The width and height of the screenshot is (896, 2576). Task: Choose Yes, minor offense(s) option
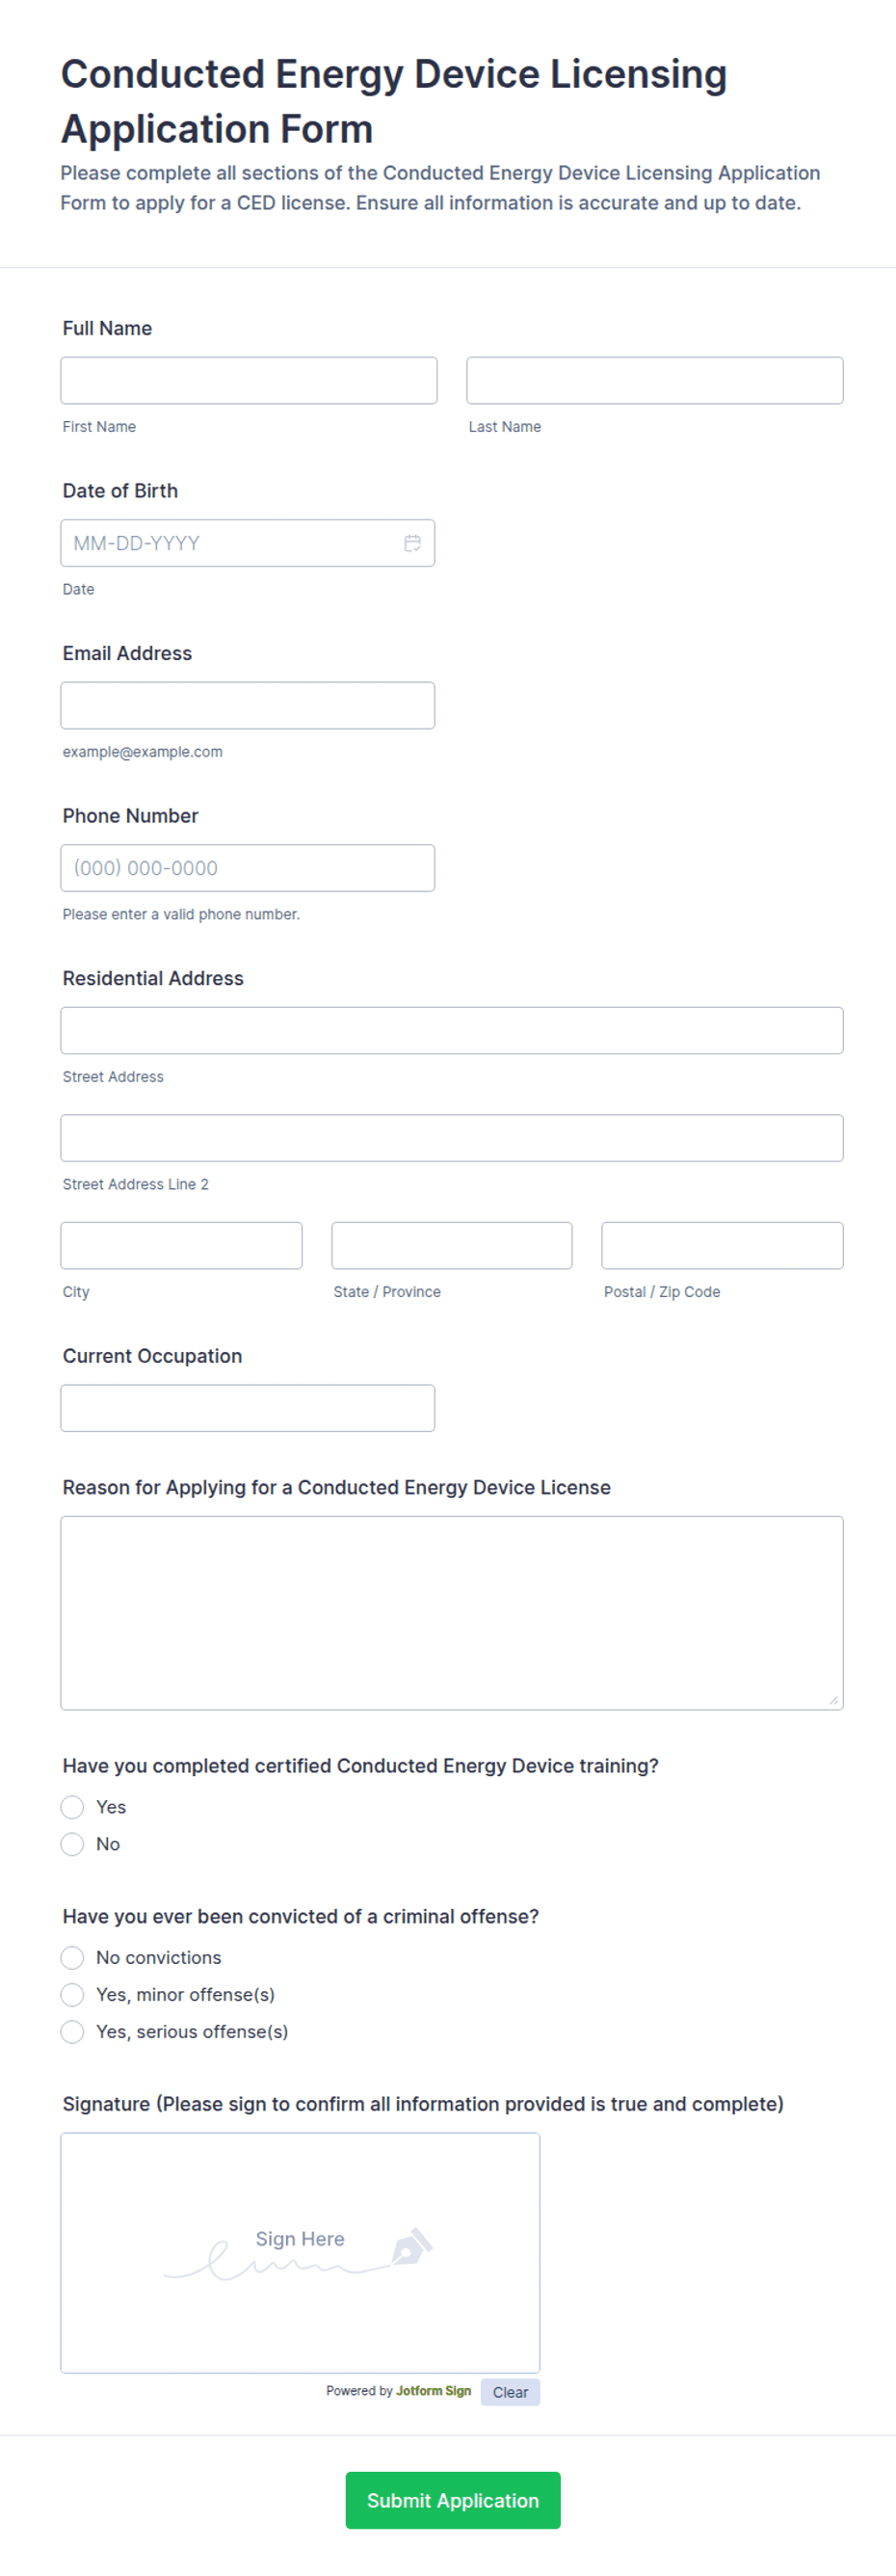72,1995
